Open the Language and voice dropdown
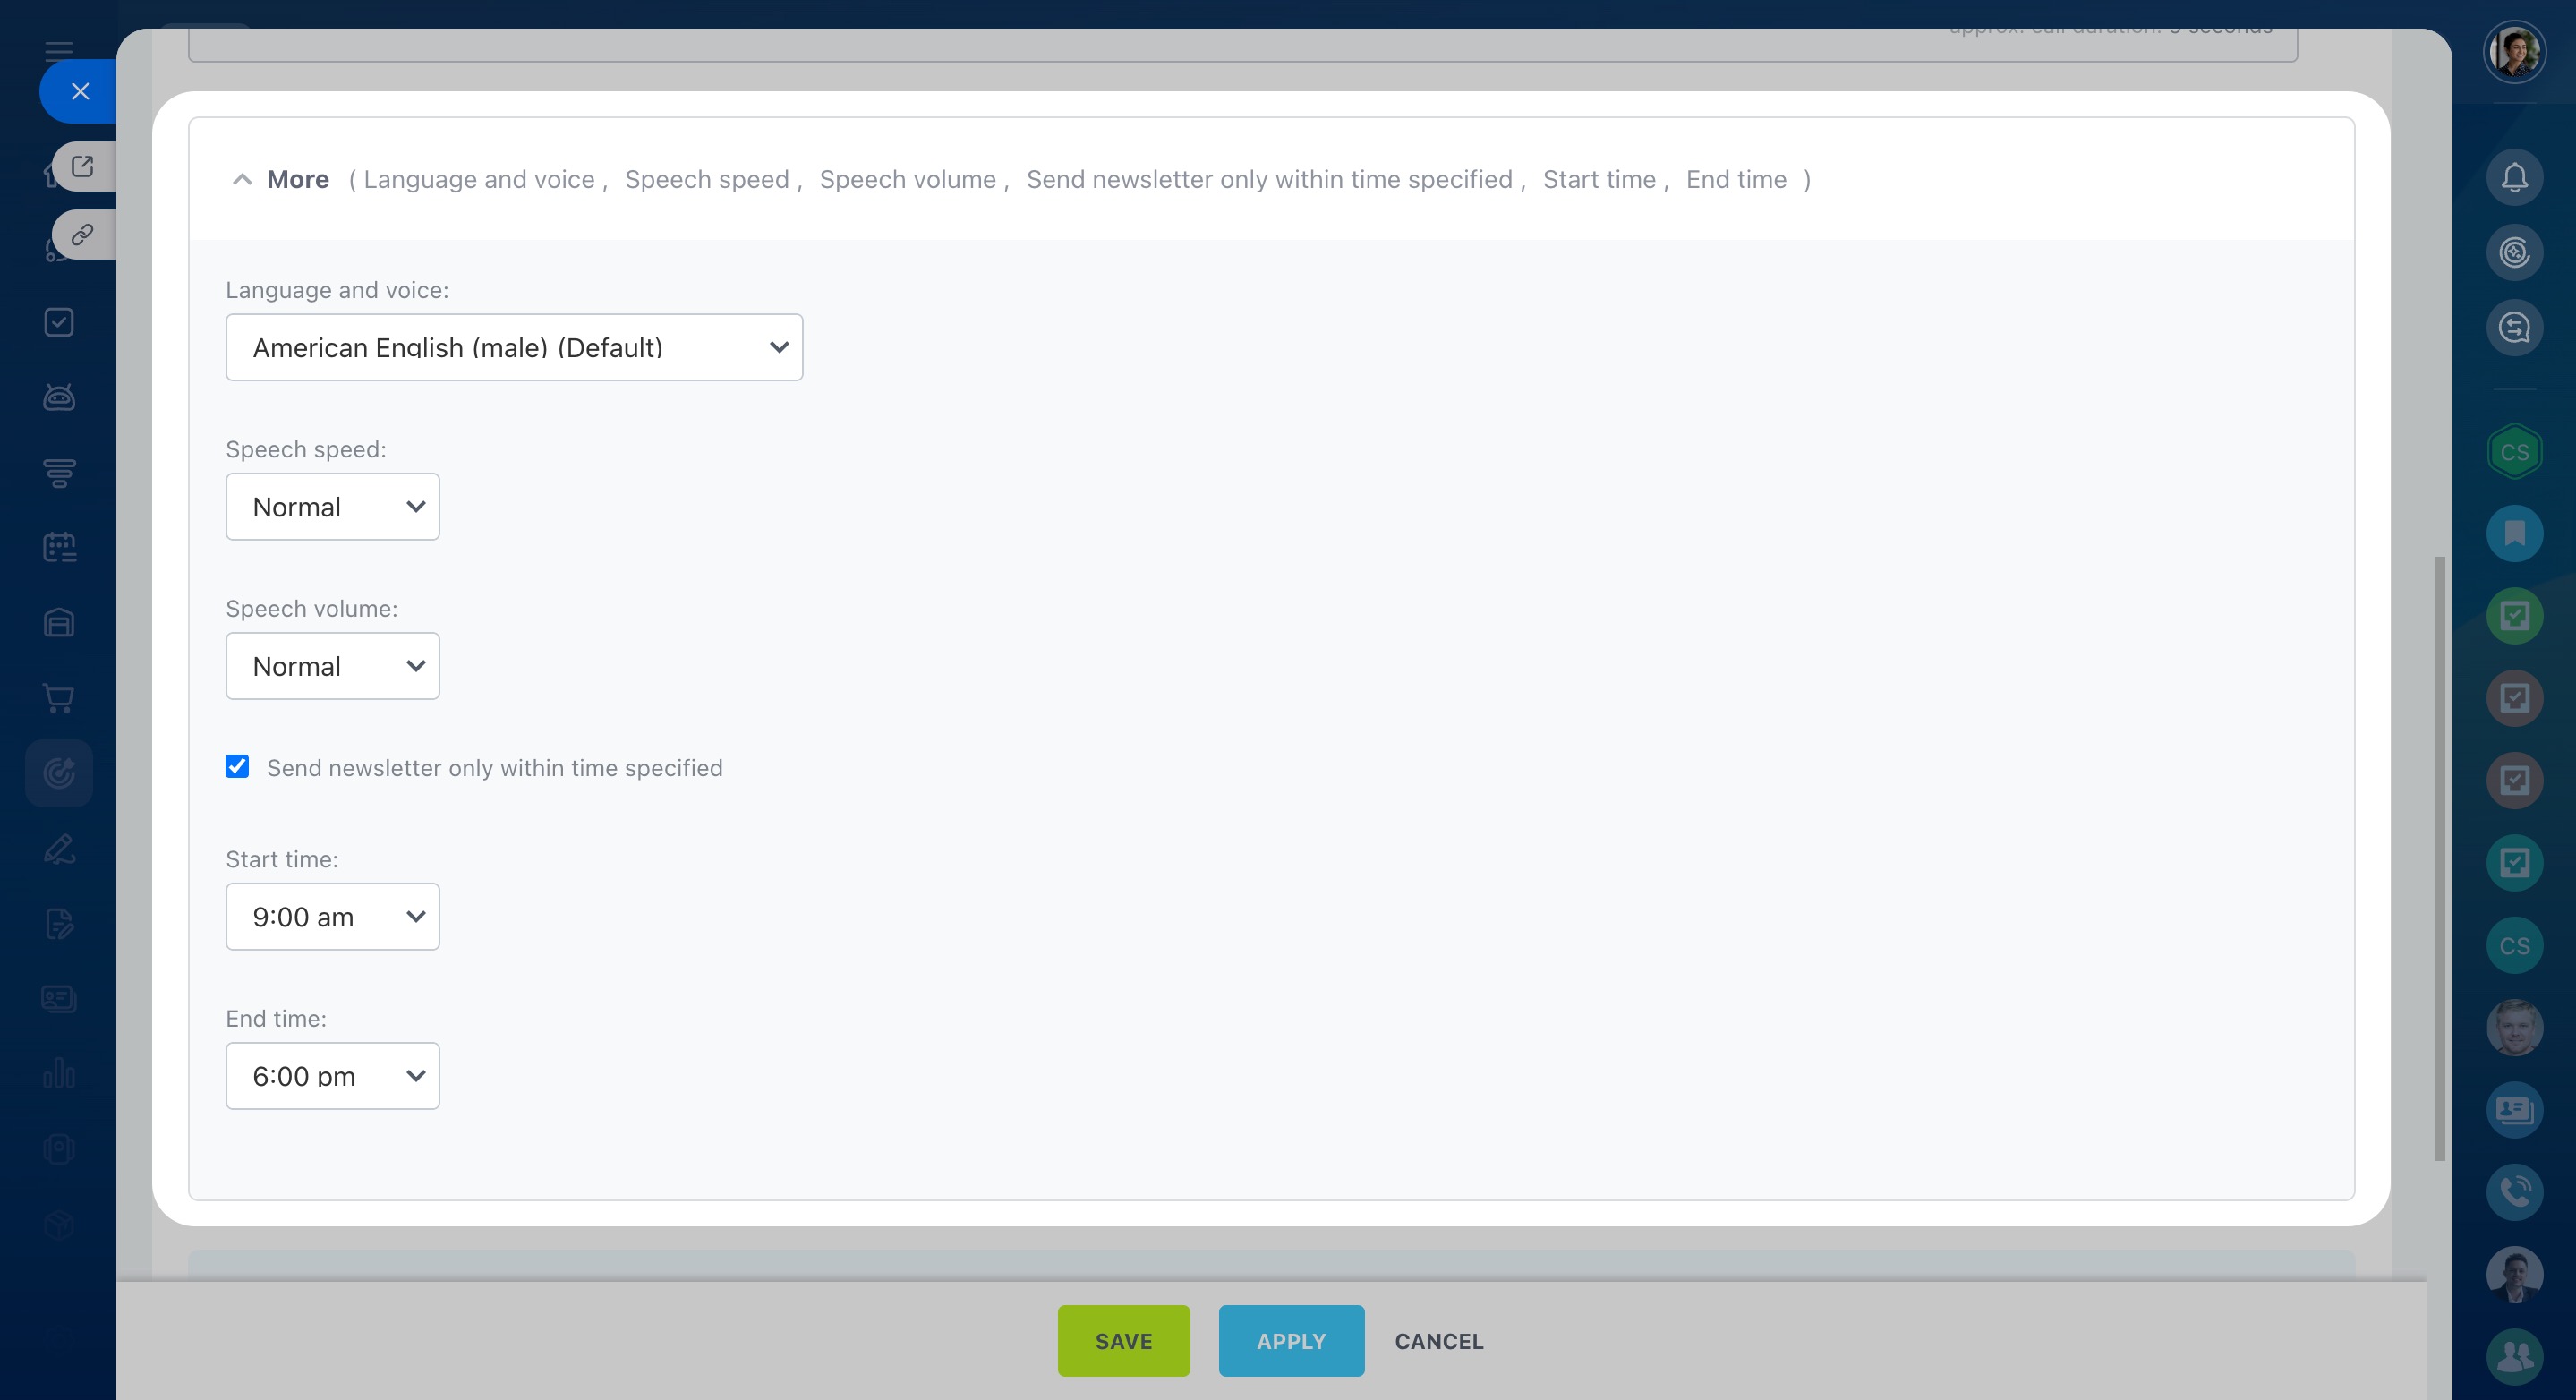The height and width of the screenshot is (1400, 2576). pos(514,347)
